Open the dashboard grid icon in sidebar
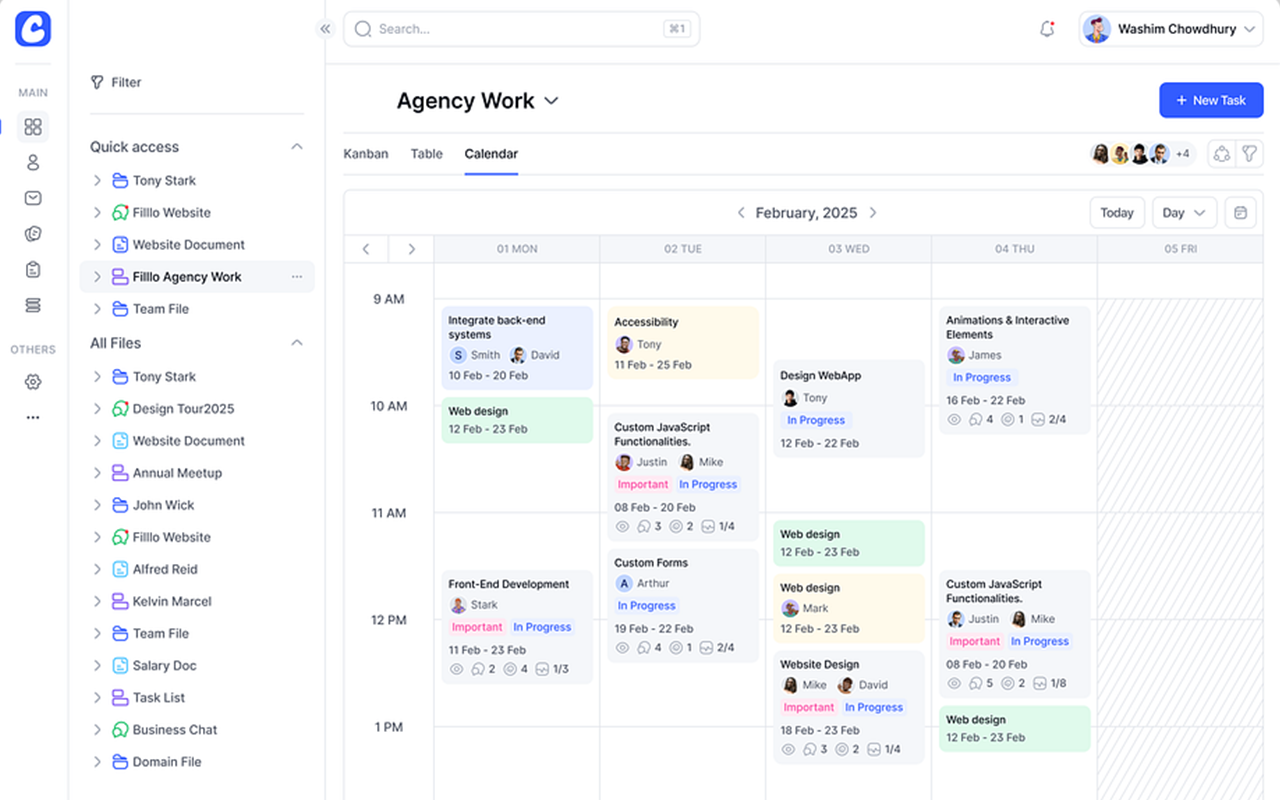The height and width of the screenshot is (800, 1280). click(33, 127)
